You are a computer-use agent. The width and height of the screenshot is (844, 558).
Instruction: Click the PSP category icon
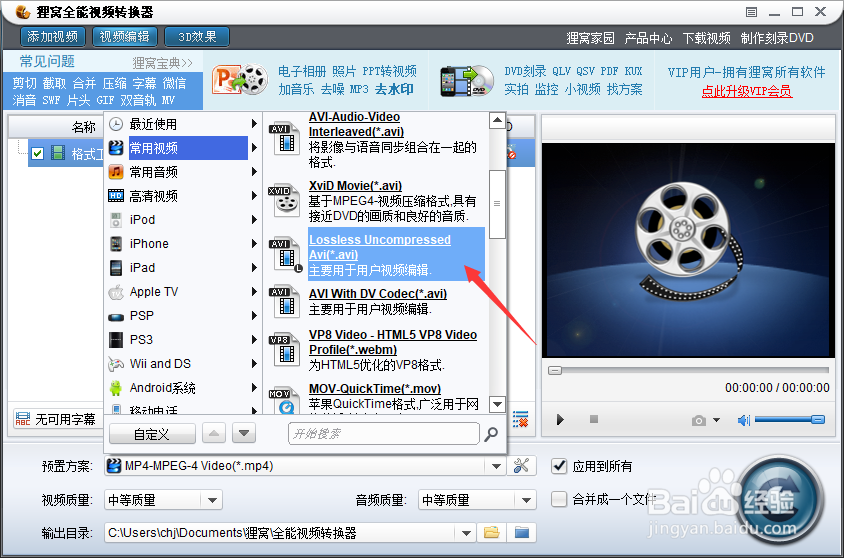116,316
